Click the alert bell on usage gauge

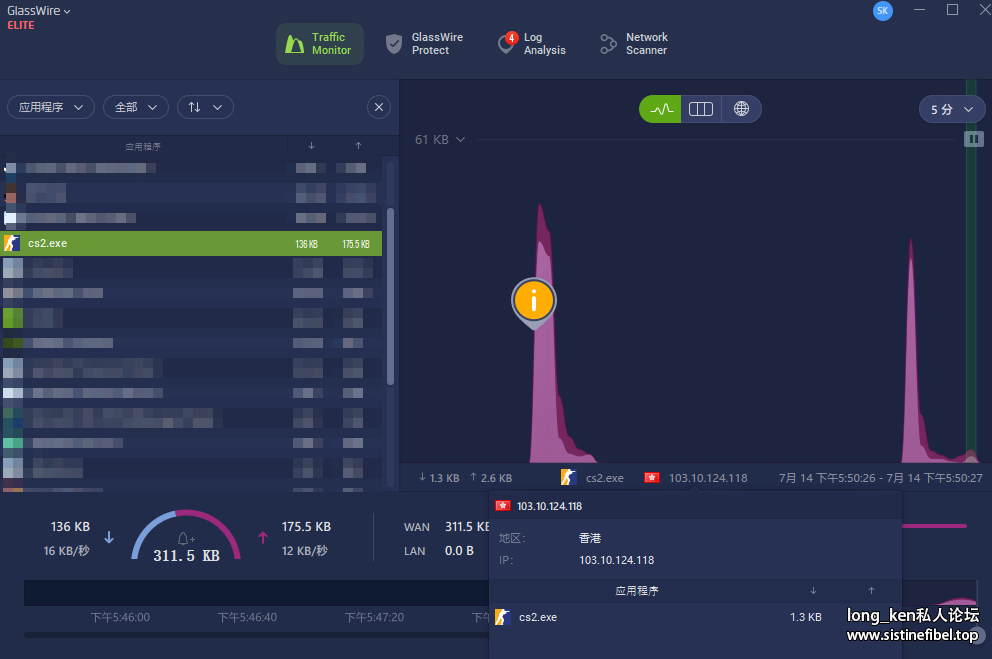click(x=186, y=539)
